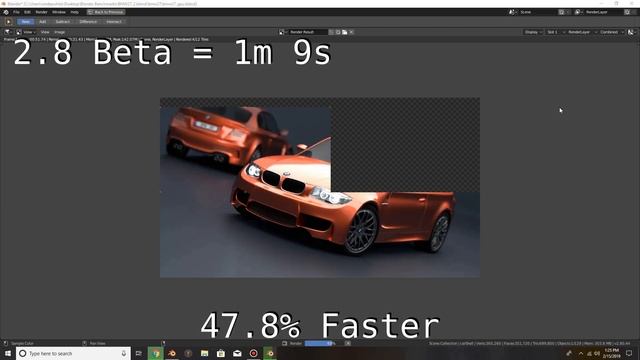Open the image editor Image menu
This screenshot has width=640, height=360.
[60, 32]
